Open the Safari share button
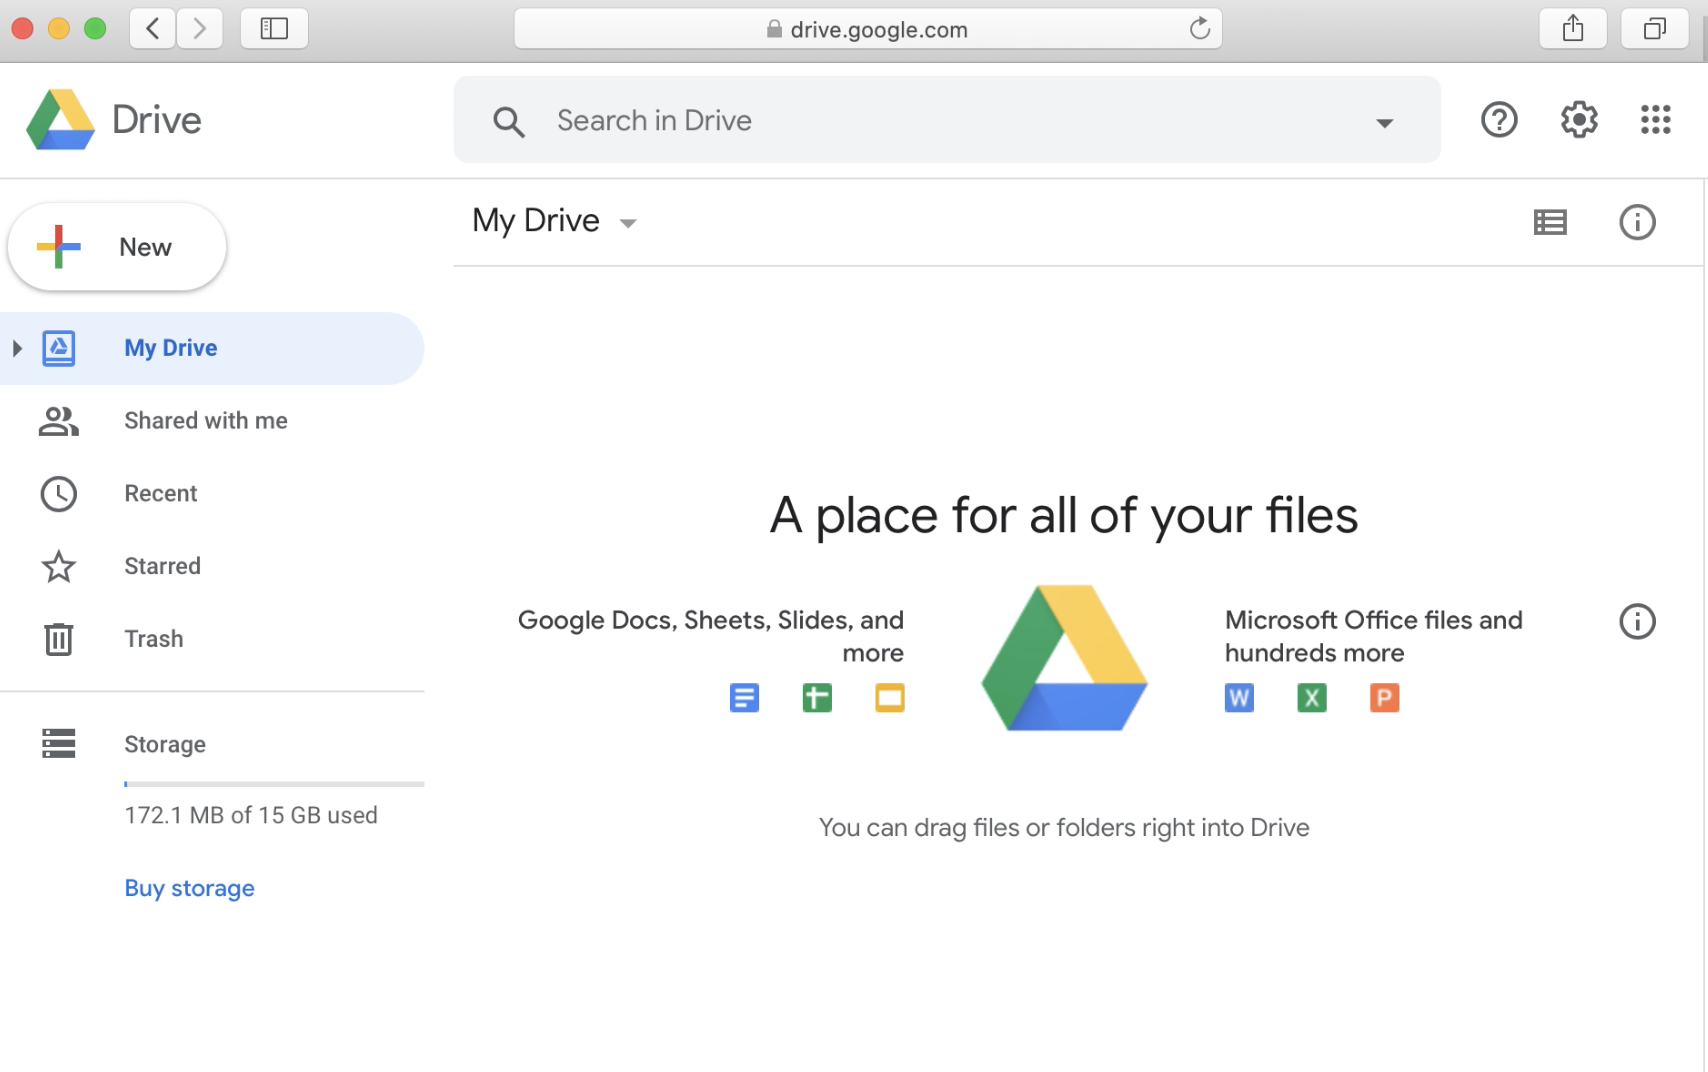Viewport: 1708px width, 1072px height. point(1573,29)
